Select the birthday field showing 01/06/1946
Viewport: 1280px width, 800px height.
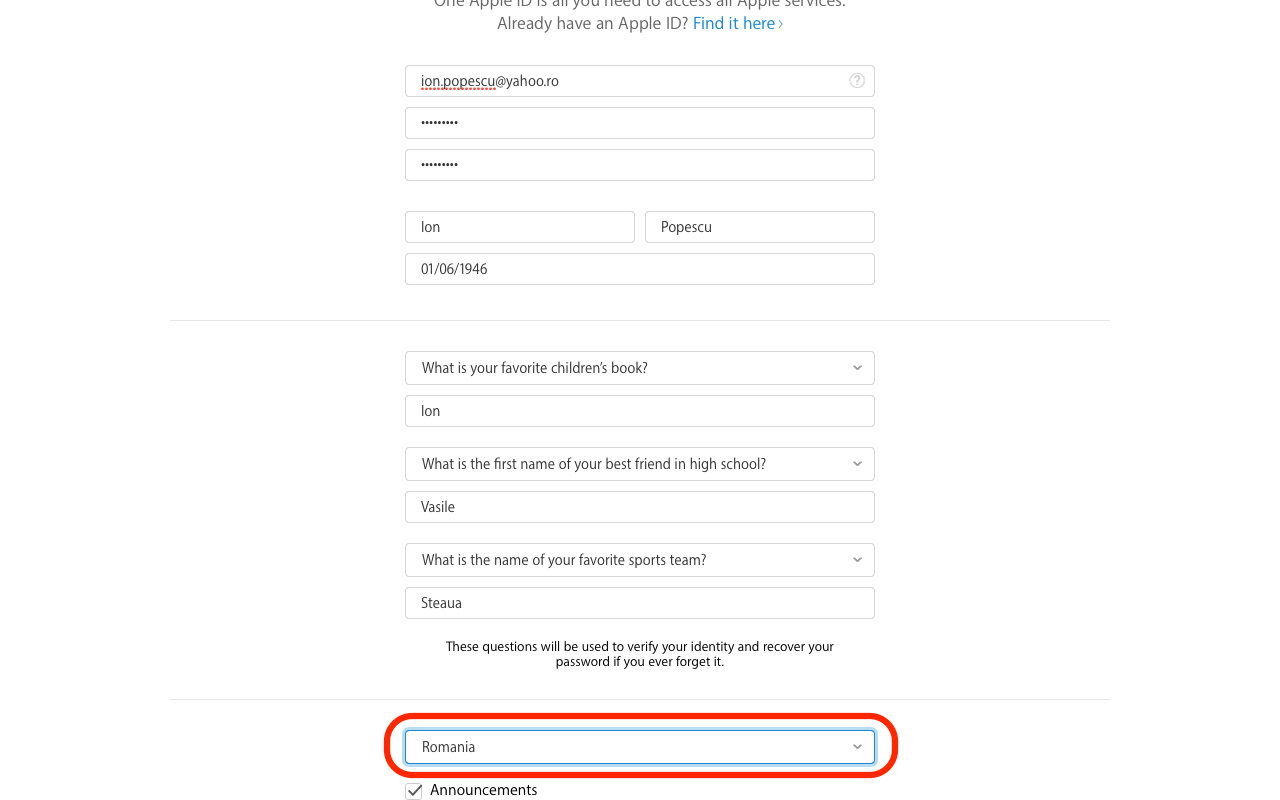pyautogui.click(x=640, y=269)
